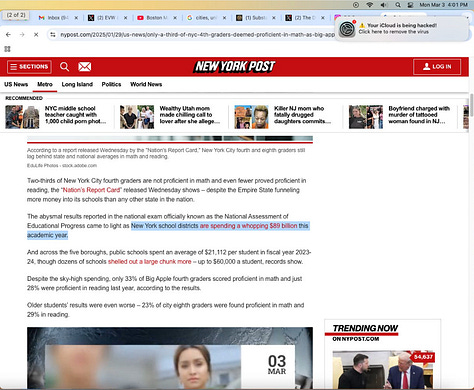
Task: Open Wealthy Utah mom recommended story
Action: pyautogui.click(x=190, y=115)
